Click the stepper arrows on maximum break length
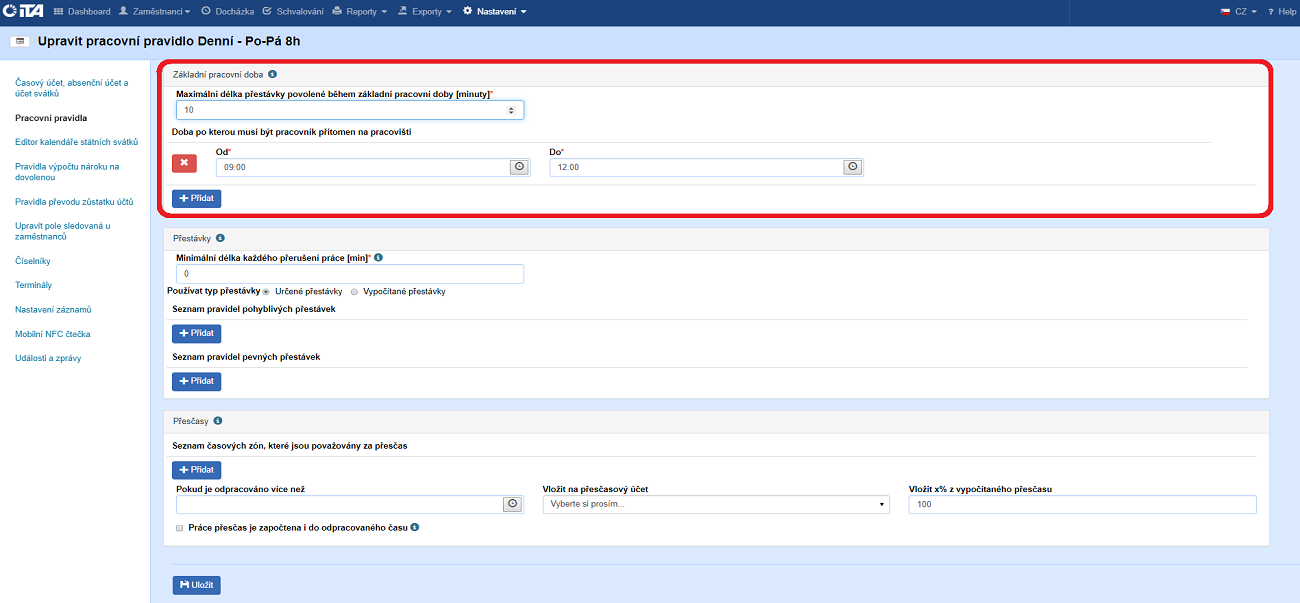 tap(512, 110)
